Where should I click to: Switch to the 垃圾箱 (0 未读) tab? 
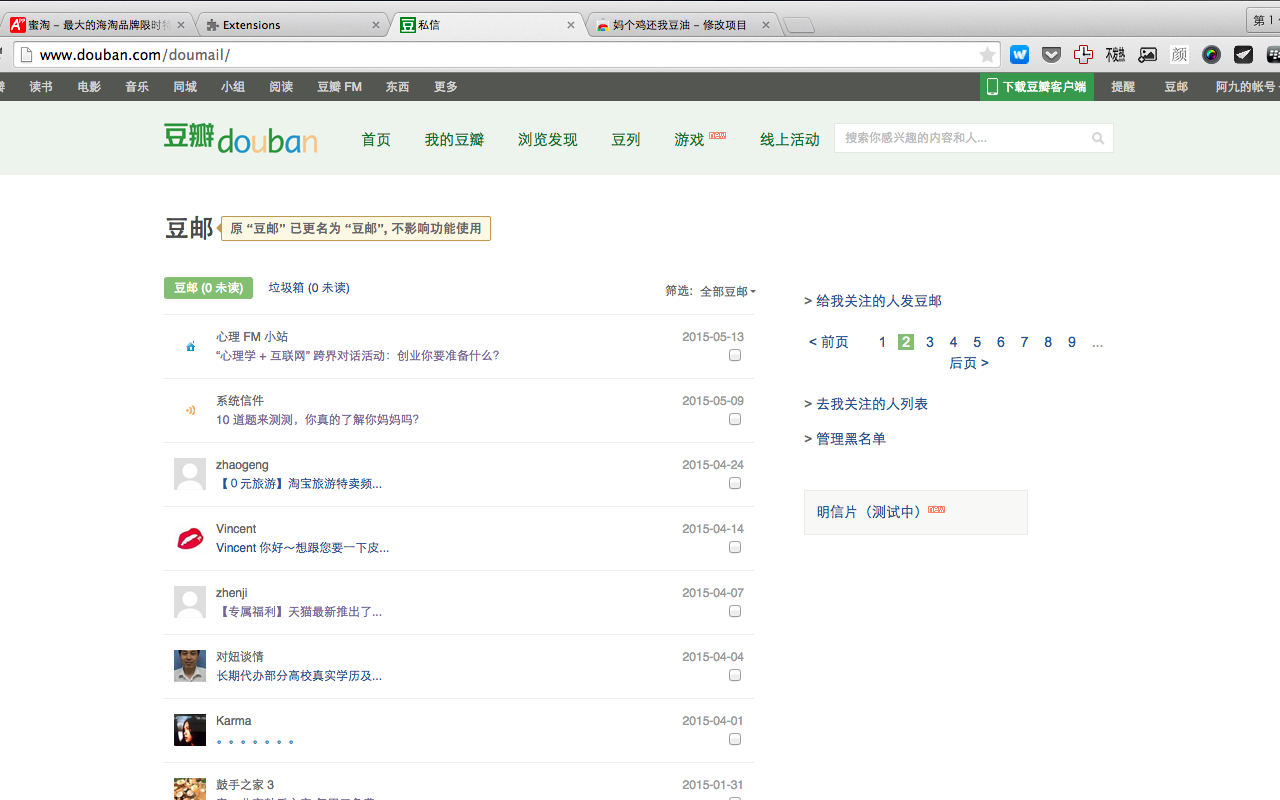point(309,288)
